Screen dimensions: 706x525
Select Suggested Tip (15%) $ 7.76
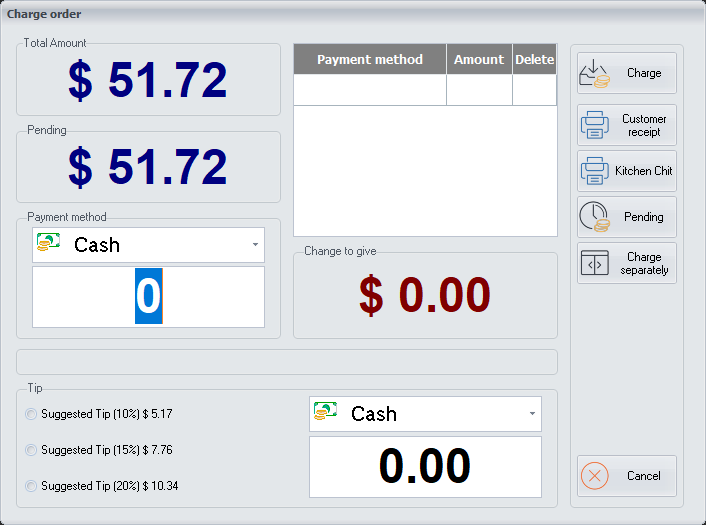(x=31, y=450)
